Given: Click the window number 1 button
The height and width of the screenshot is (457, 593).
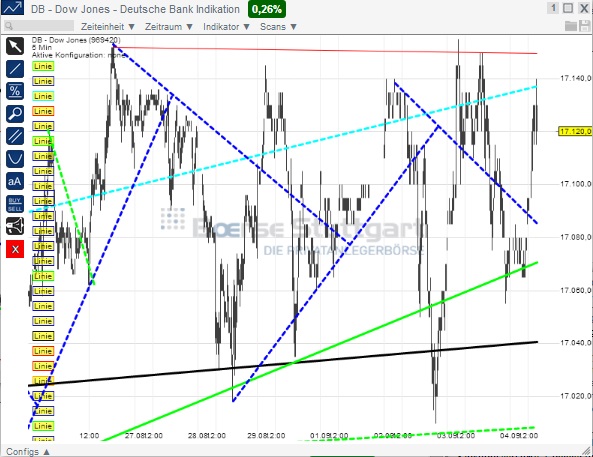Looking at the screenshot, I should [553, 8].
